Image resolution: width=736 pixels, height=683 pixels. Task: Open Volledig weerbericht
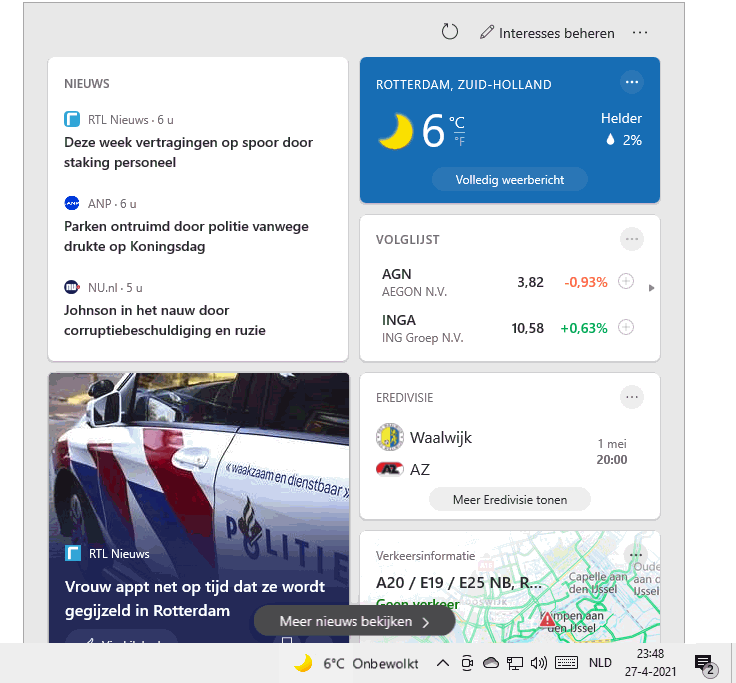click(x=510, y=180)
